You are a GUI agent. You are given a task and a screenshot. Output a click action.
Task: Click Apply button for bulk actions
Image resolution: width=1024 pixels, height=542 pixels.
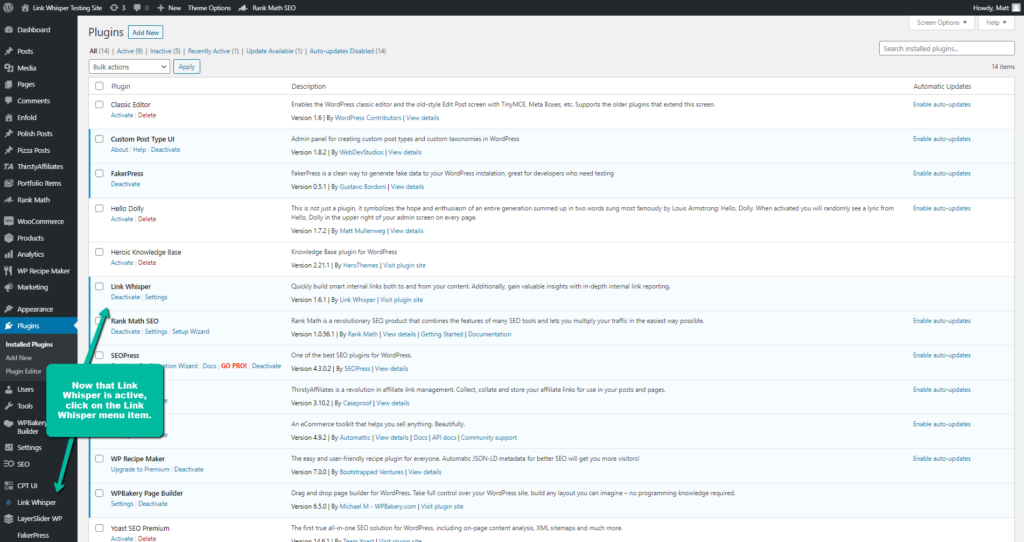(x=187, y=67)
